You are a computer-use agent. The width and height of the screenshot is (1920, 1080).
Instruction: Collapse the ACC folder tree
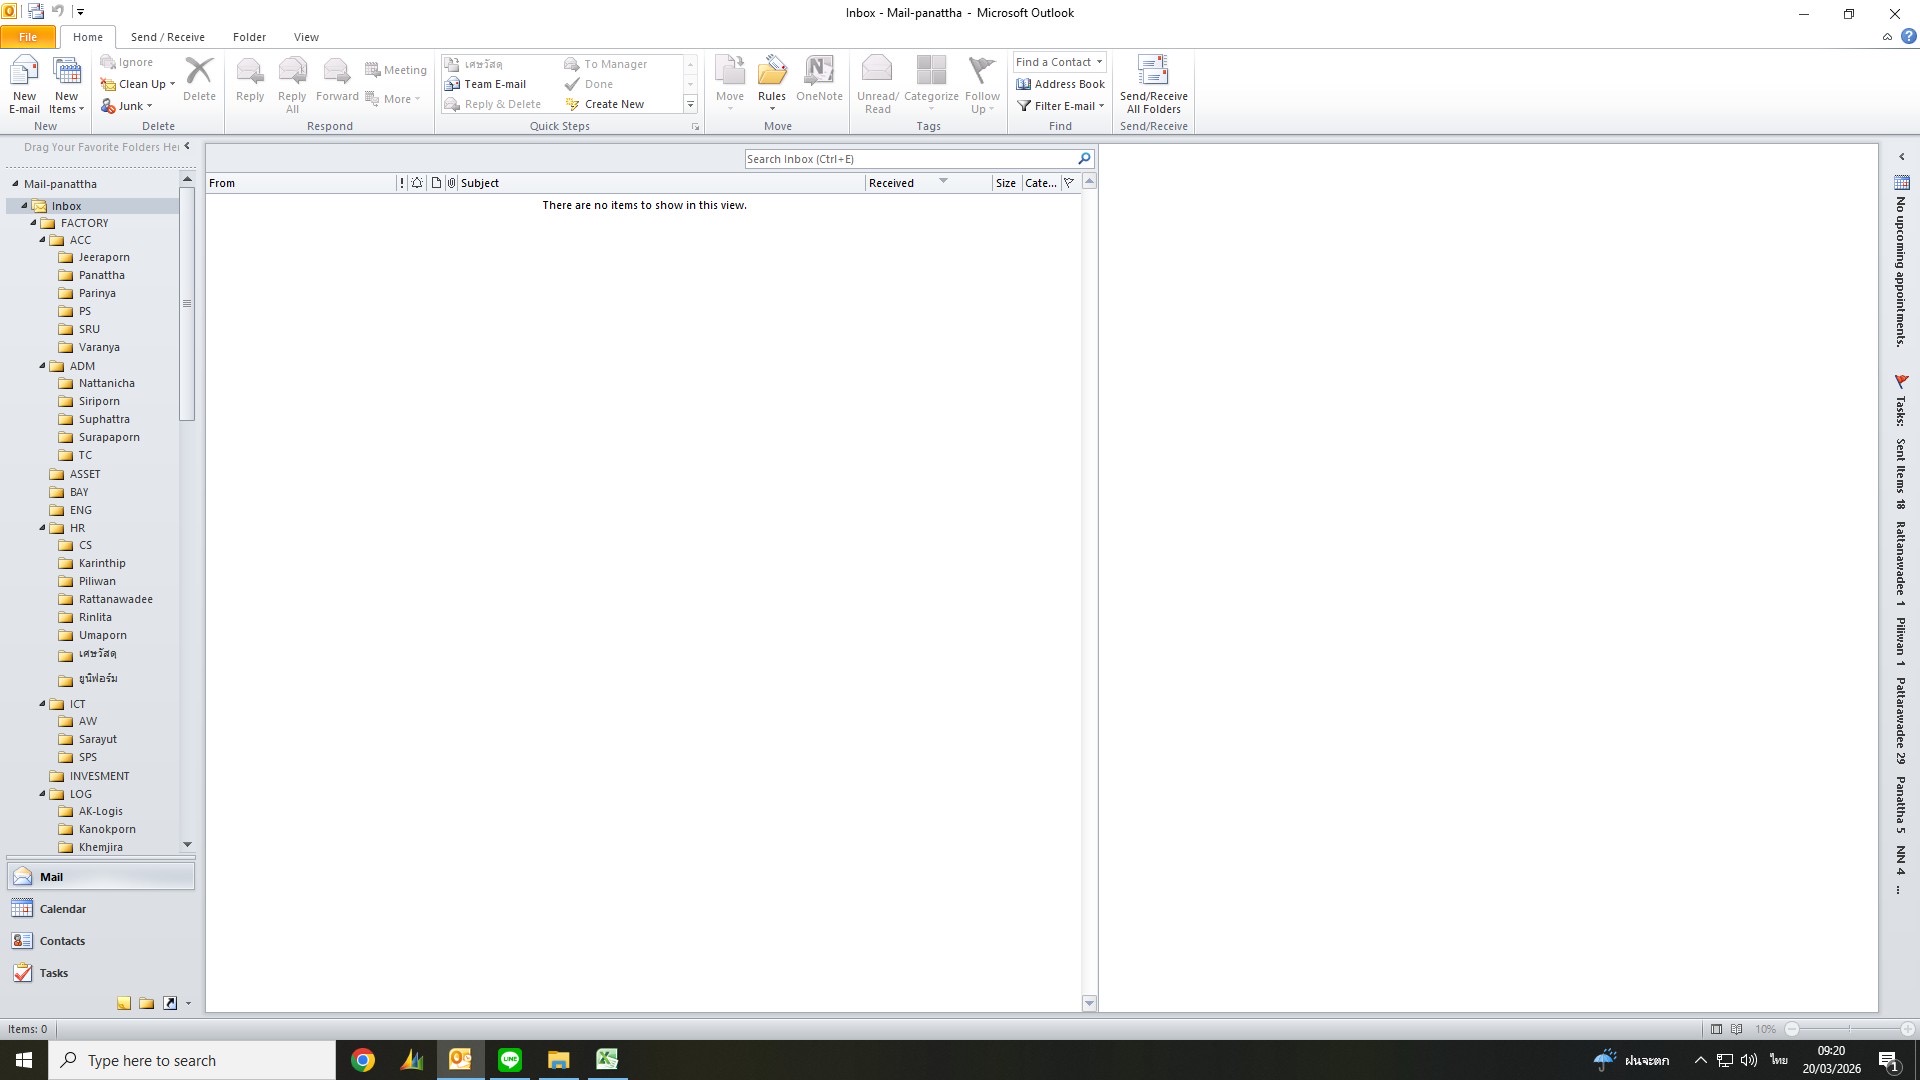tap(43, 240)
